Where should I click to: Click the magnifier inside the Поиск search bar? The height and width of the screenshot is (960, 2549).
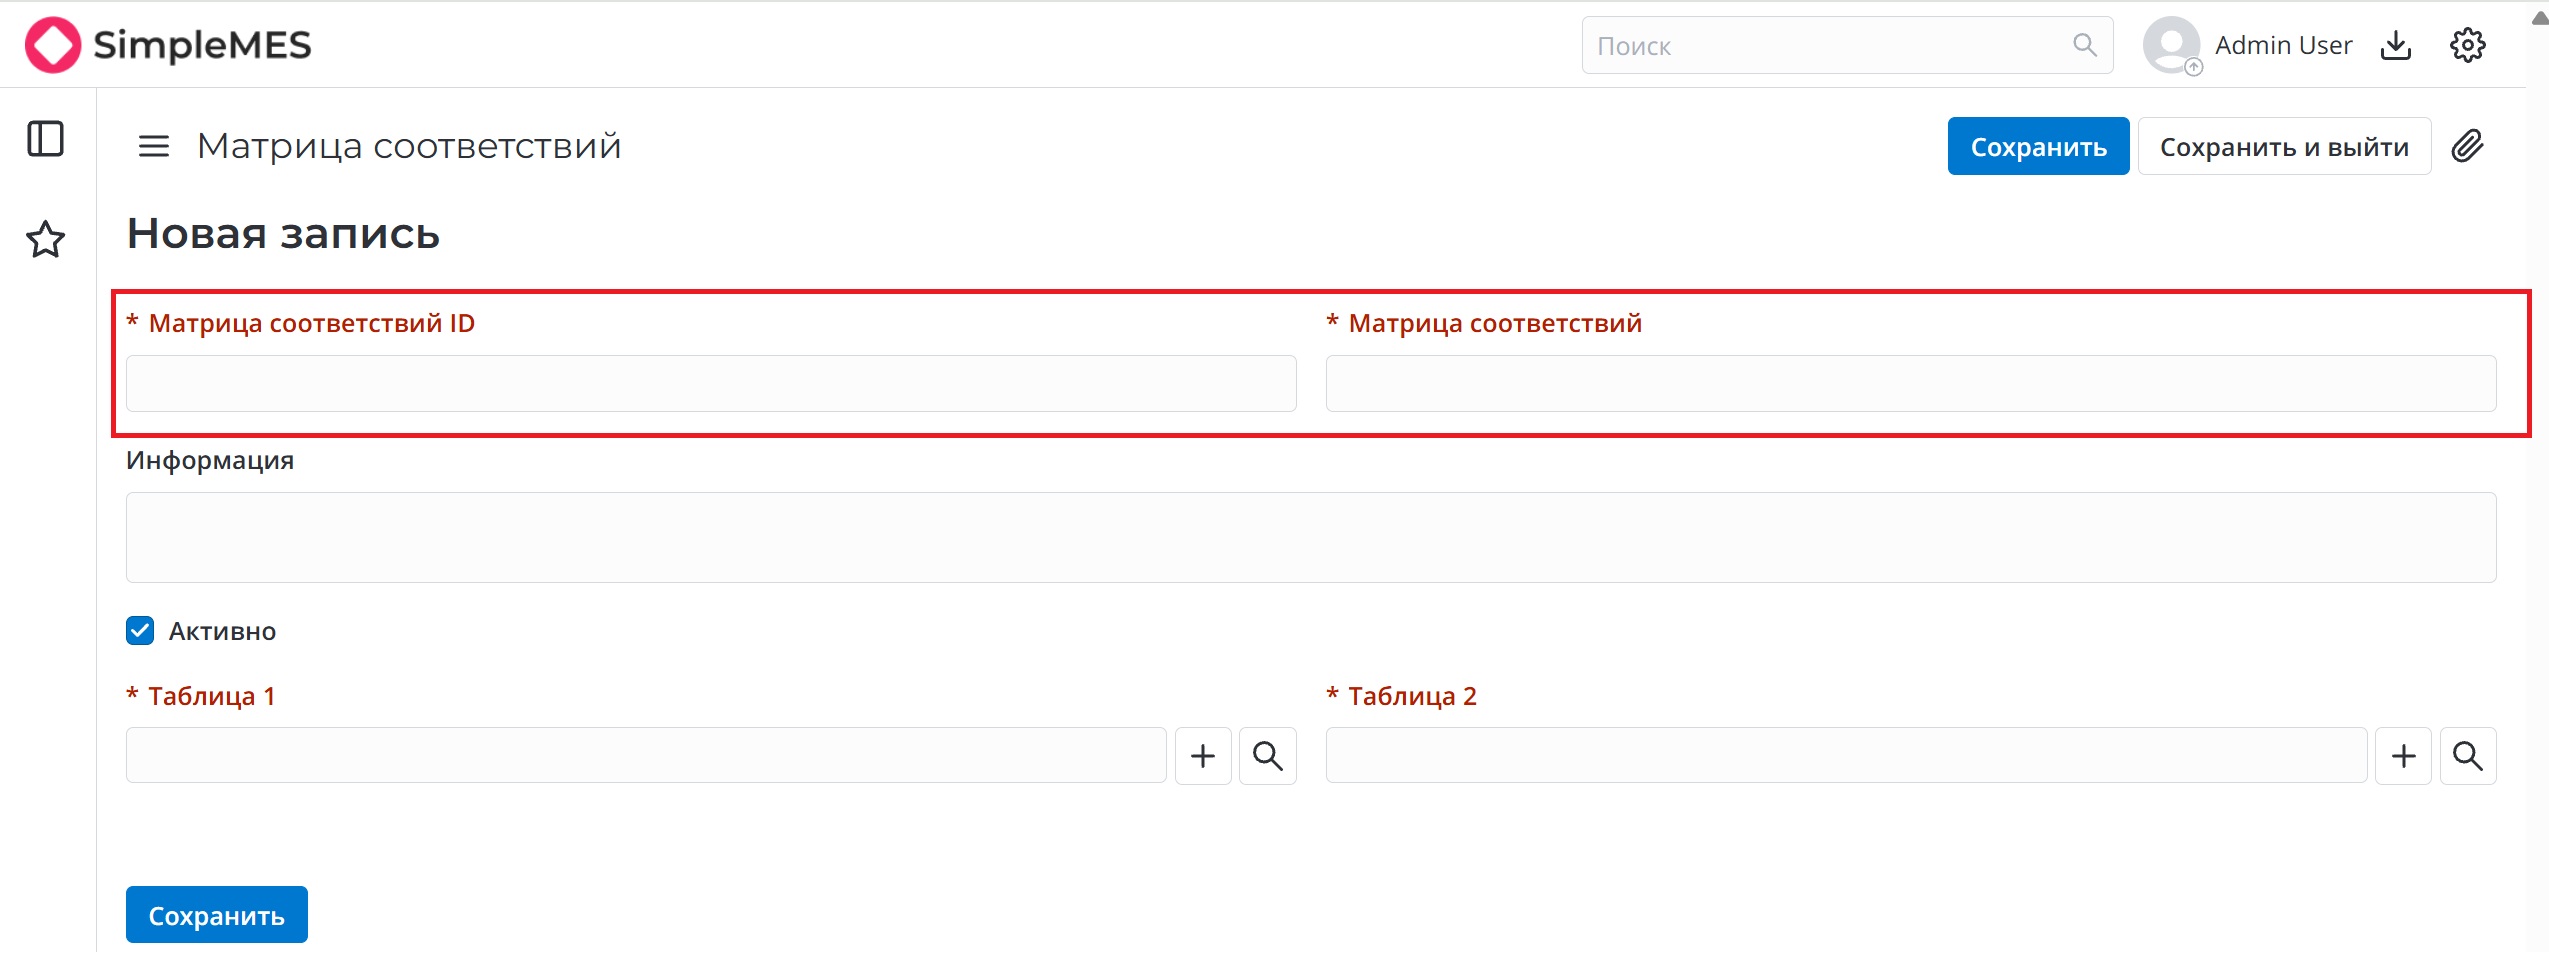point(2084,45)
